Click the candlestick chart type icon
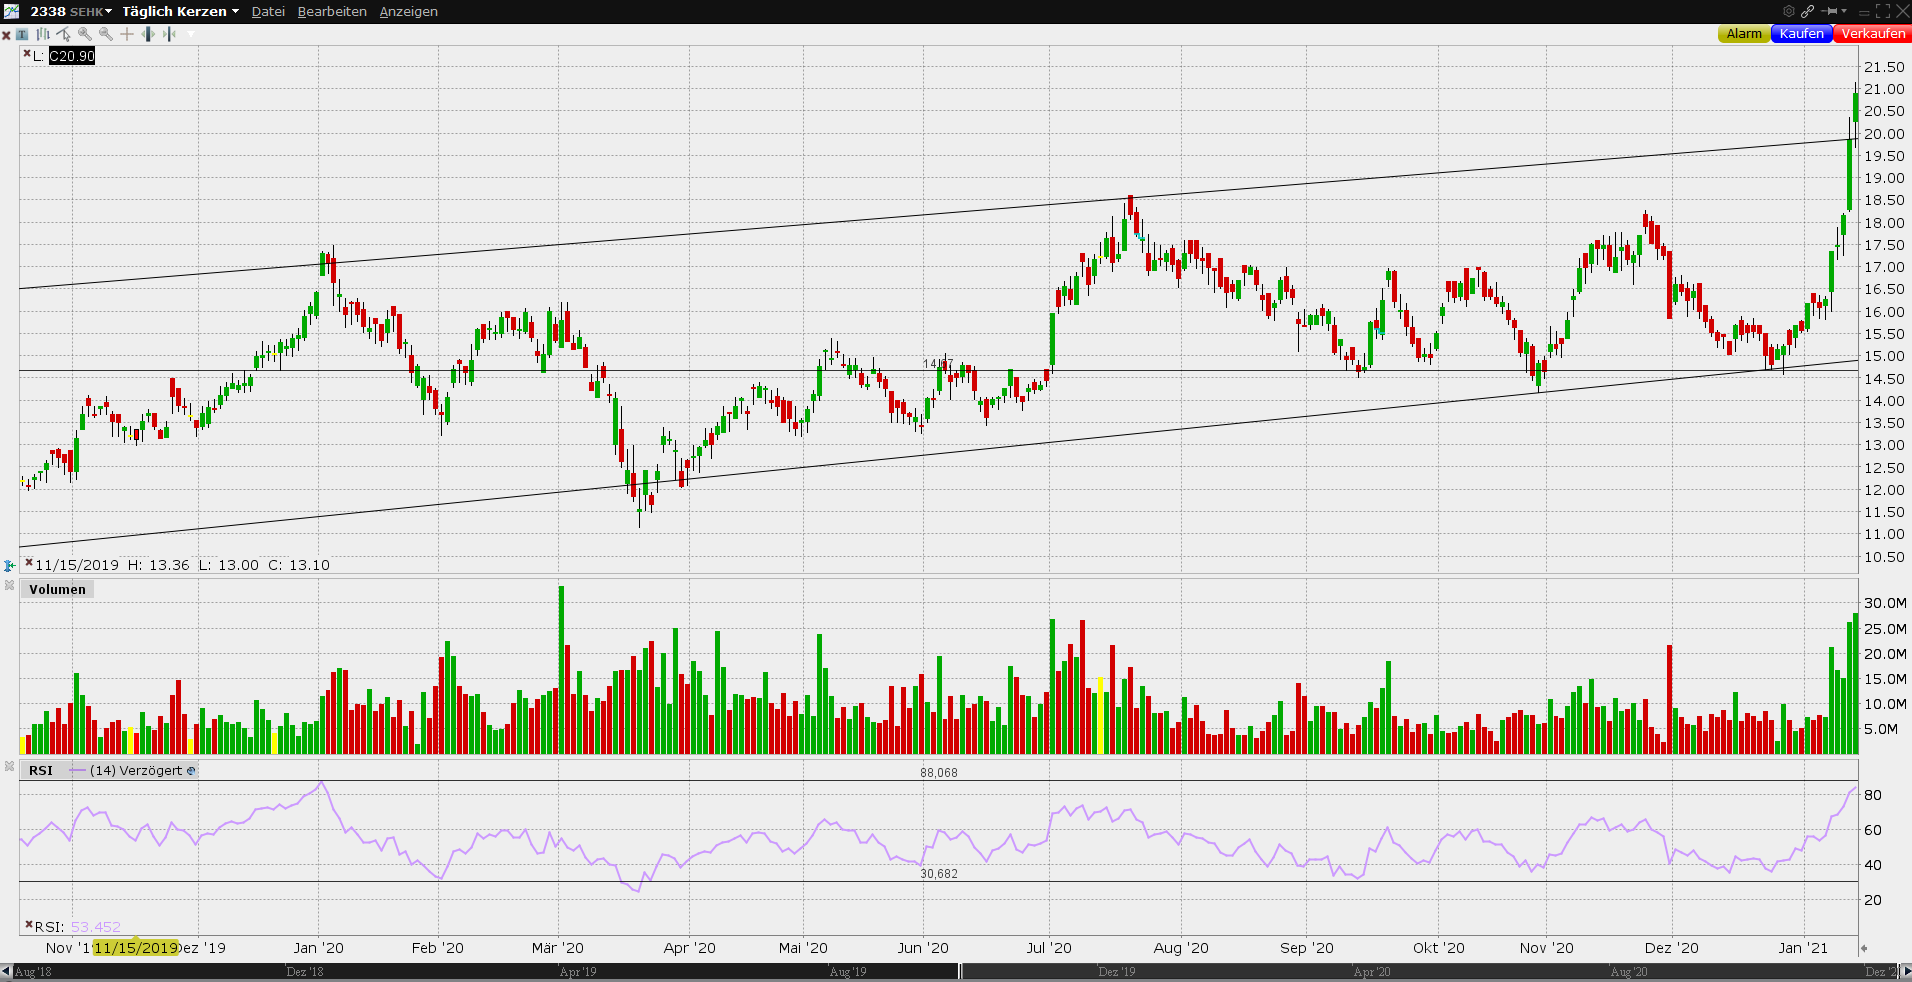Image resolution: width=1912 pixels, height=982 pixels. tap(43, 34)
